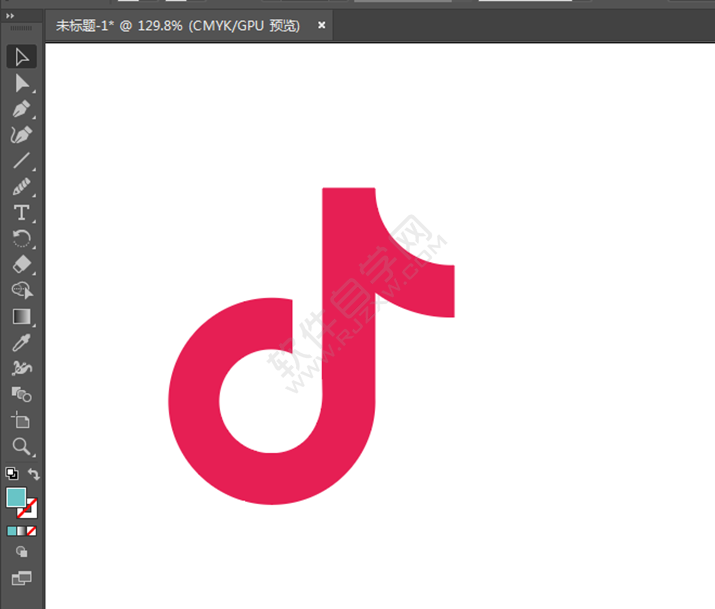Switch to the 未标题-1* document tab
Viewport: 715px width, 609px height.
click(178, 26)
